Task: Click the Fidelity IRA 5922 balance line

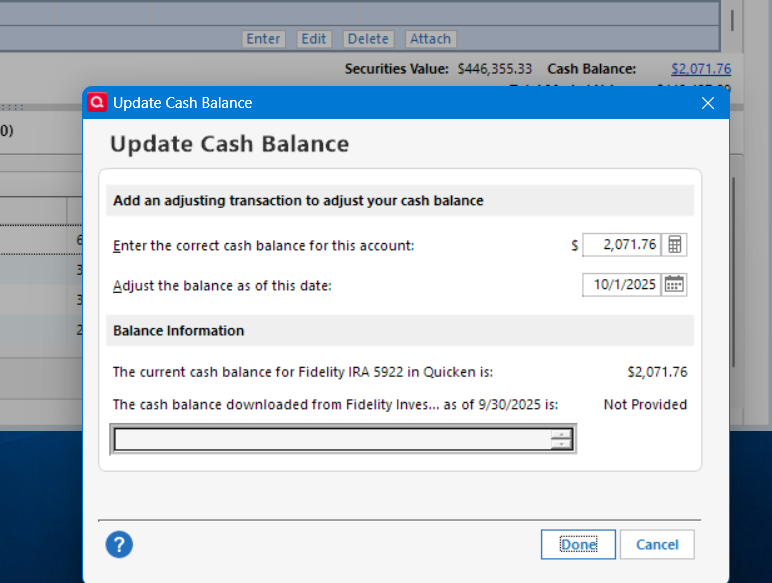Action: tap(303, 372)
